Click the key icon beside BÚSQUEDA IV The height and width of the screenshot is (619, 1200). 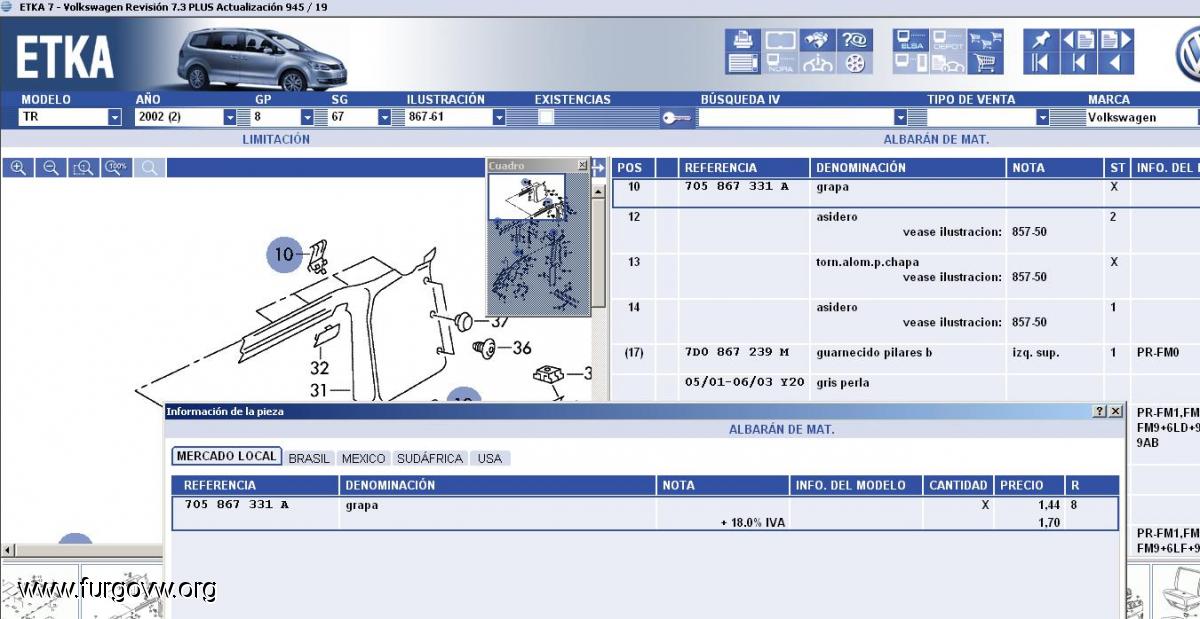[x=677, y=118]
